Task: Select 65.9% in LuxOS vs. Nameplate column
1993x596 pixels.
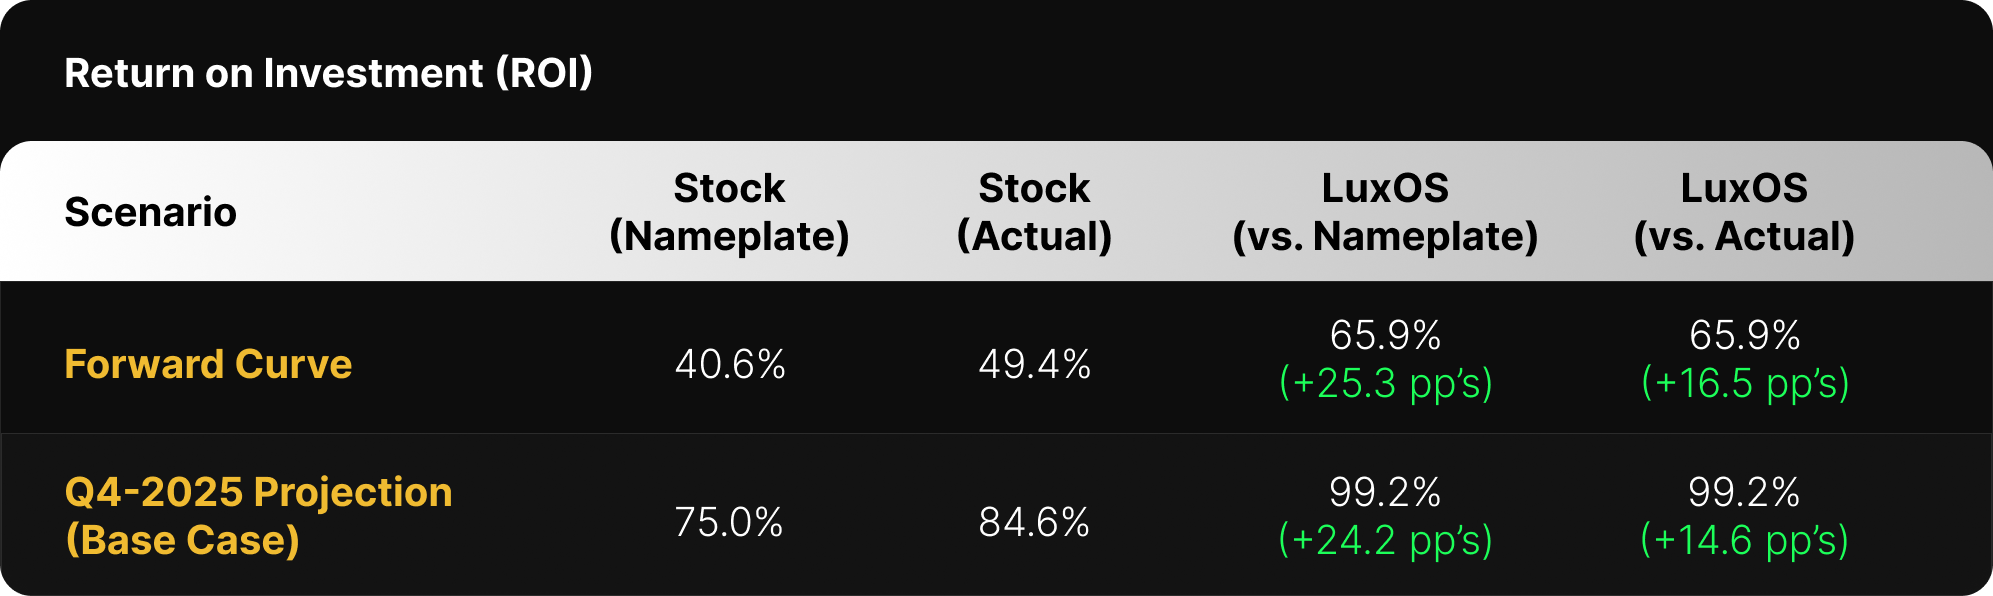Action: (1385, 335)
